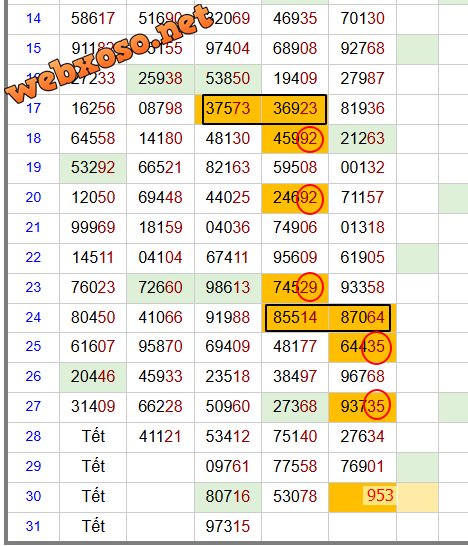The width and height of the screenshot is (468, 546).
Task: Click cell value 58617
Action: 93,18
